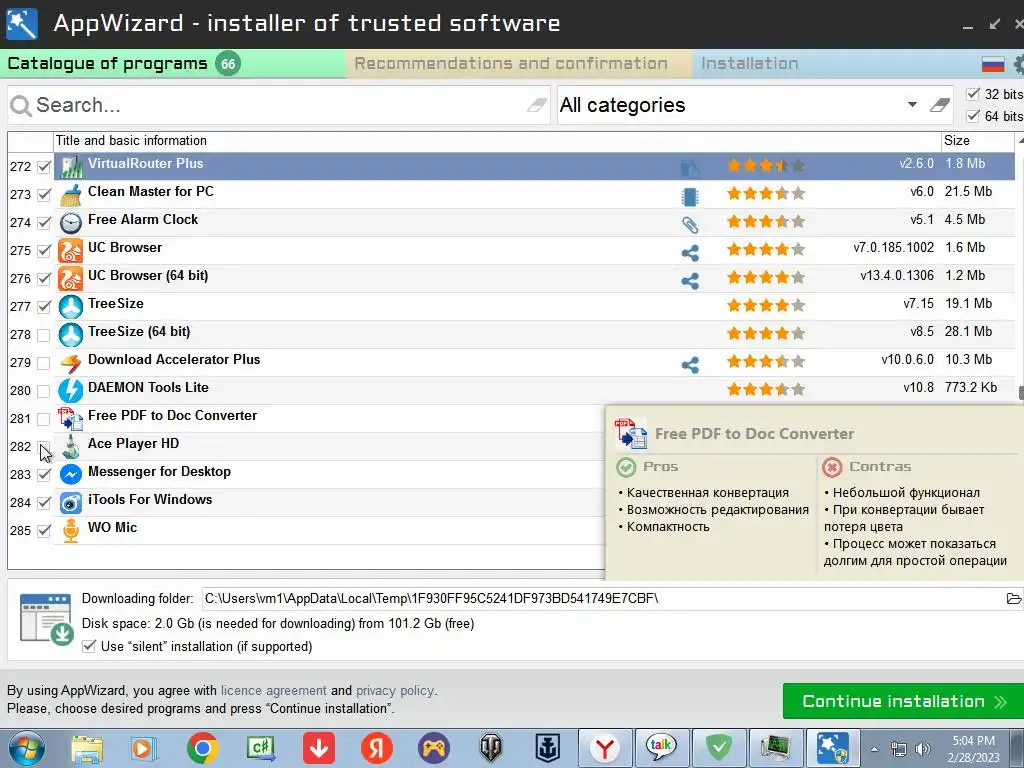Image resolution: width=1024 pixels, height=768 pixels.
Task: Click the chip category icon for Clean Master
Action: tap(690, 197)
